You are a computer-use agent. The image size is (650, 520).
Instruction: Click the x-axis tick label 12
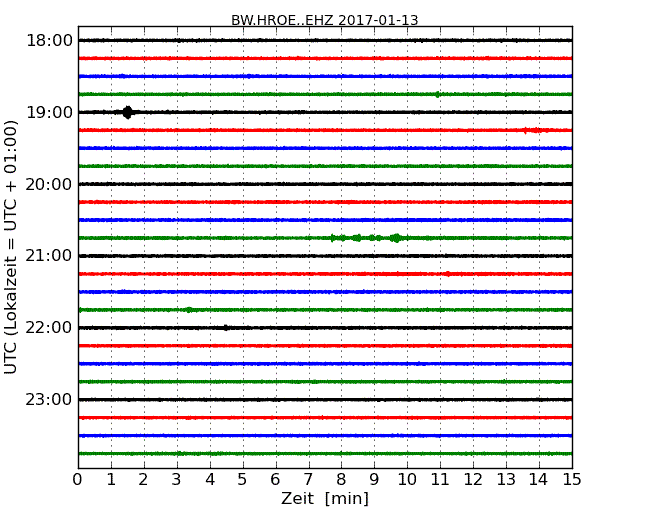pyautogui.click(x=473, y=479)
